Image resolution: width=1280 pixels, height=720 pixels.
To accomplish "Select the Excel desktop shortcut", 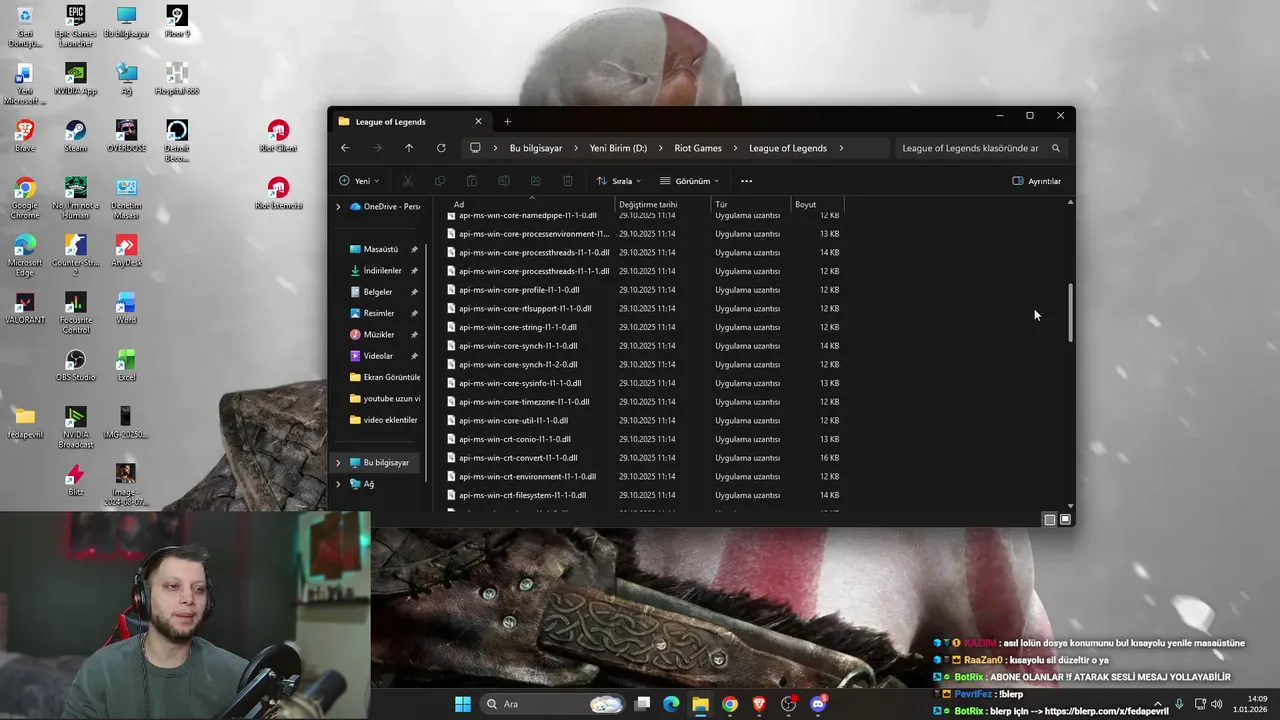I will click(x=126, y=365).
